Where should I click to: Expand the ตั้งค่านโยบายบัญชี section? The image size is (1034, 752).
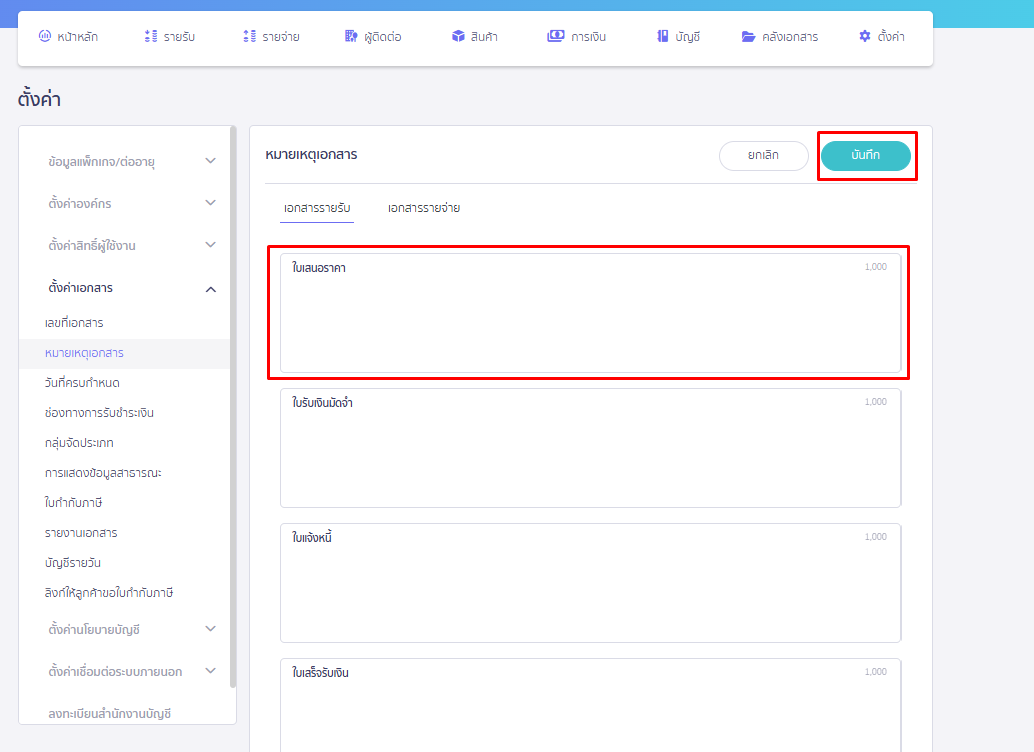point(210,629)
